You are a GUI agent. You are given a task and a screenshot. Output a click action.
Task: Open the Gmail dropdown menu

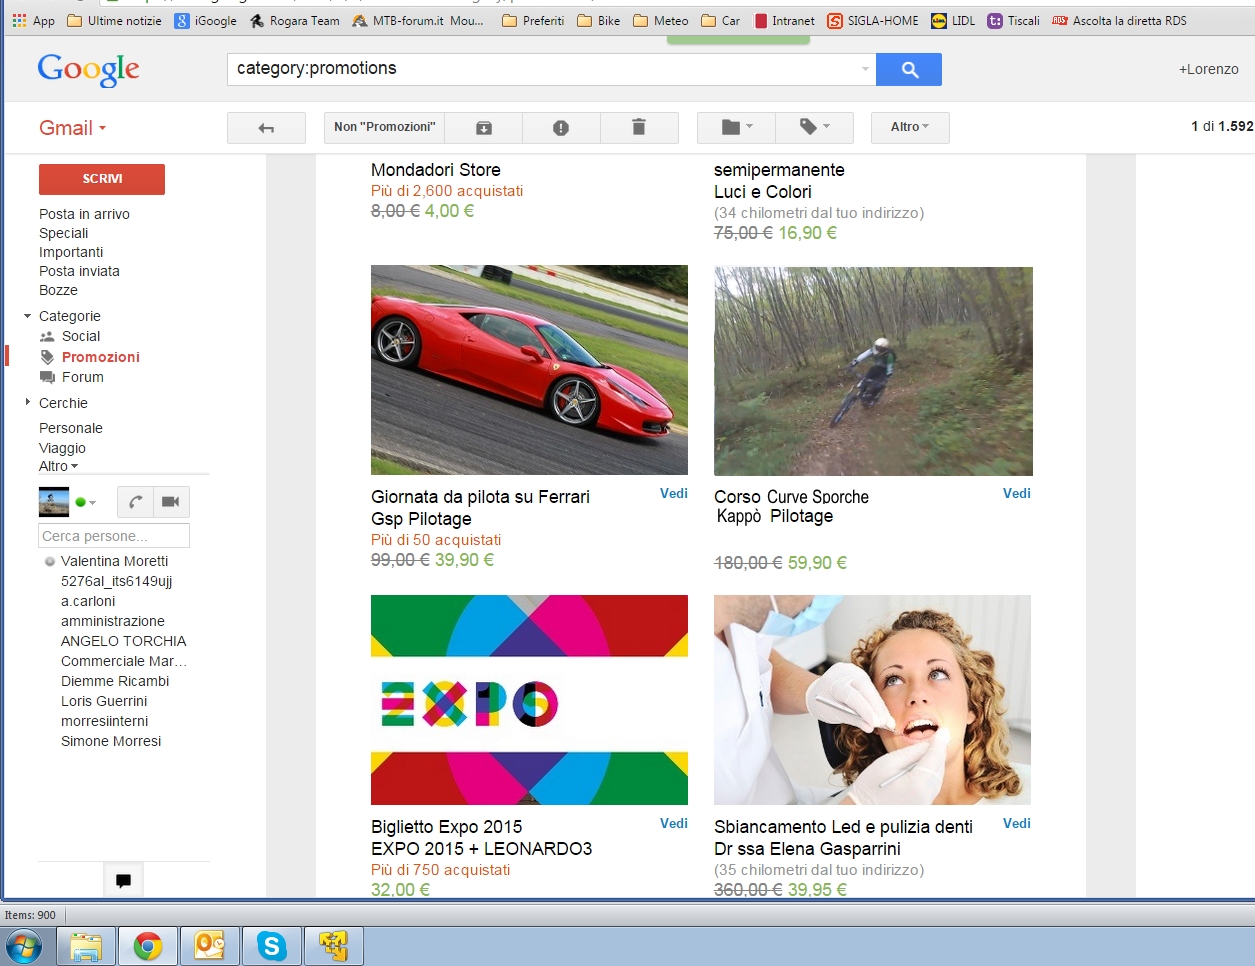tap(72, 128)
